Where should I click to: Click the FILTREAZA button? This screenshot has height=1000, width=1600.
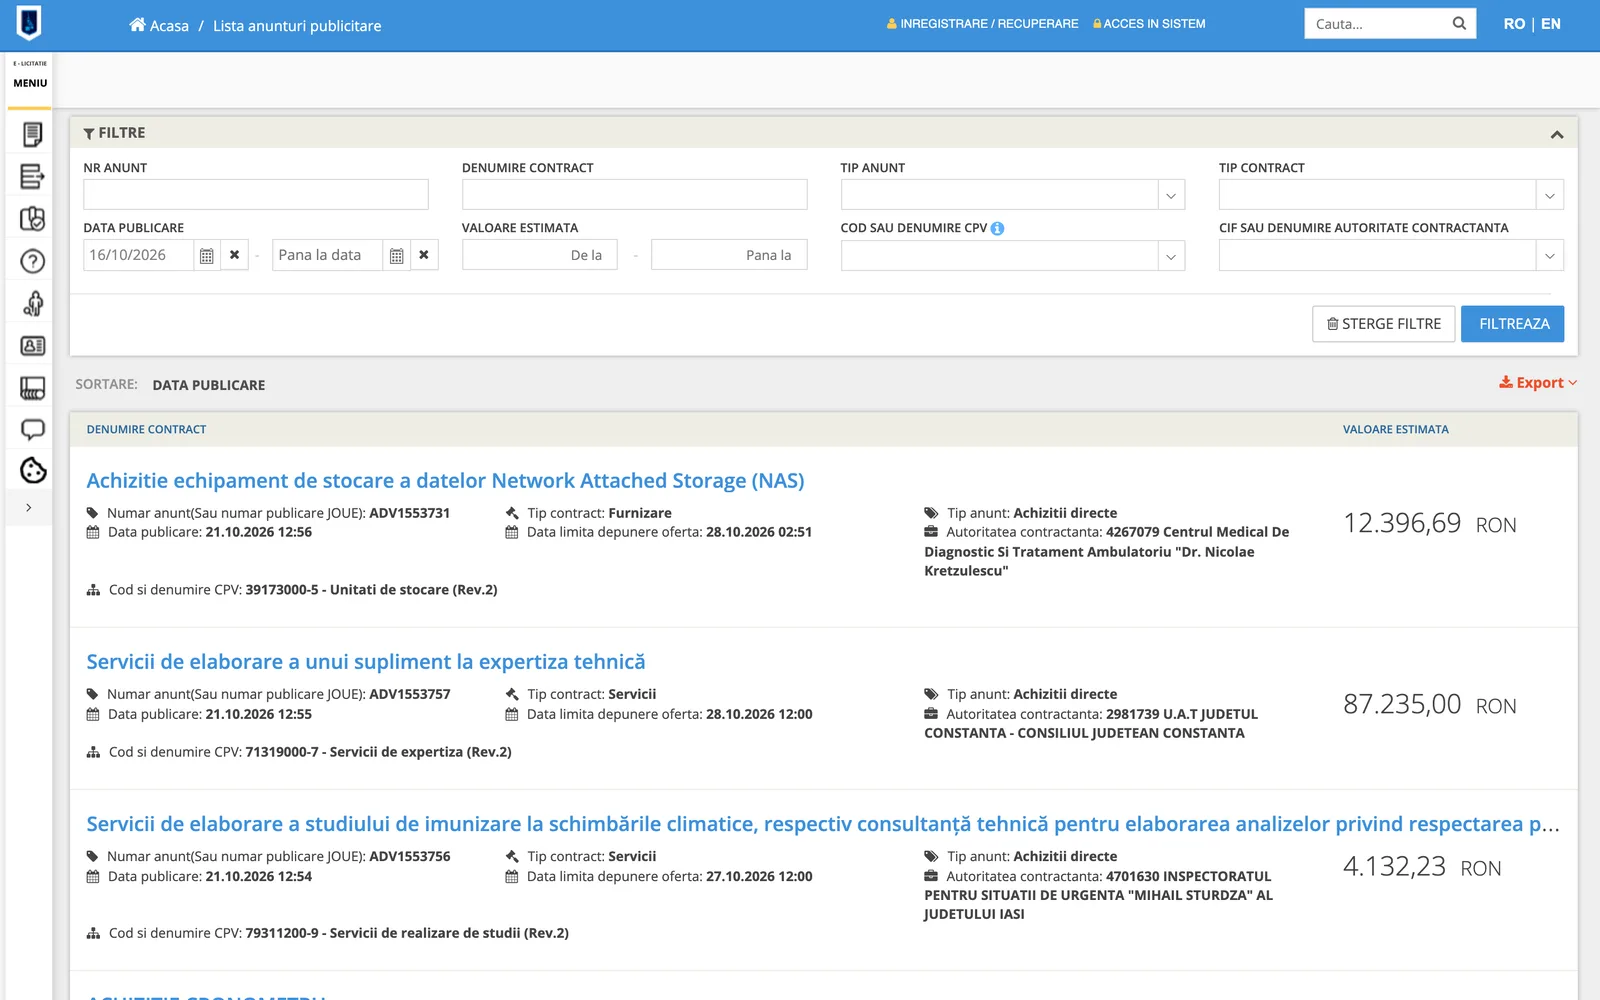(1513, 324)
